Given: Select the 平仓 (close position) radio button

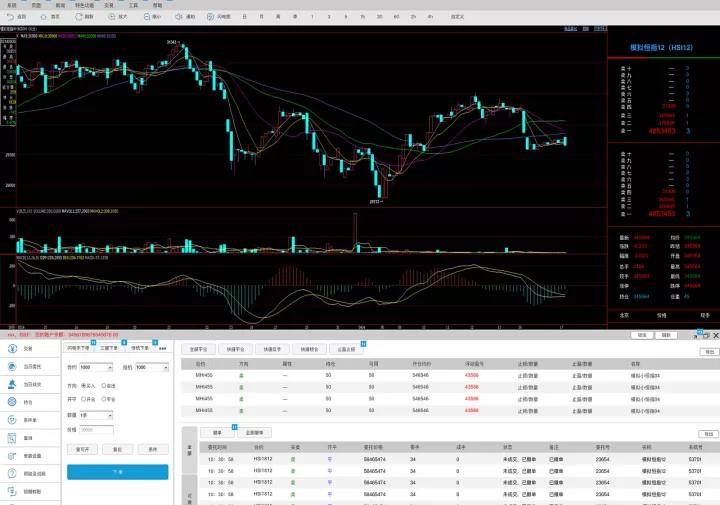Looking at the screenshot, I should pos(104,399).
